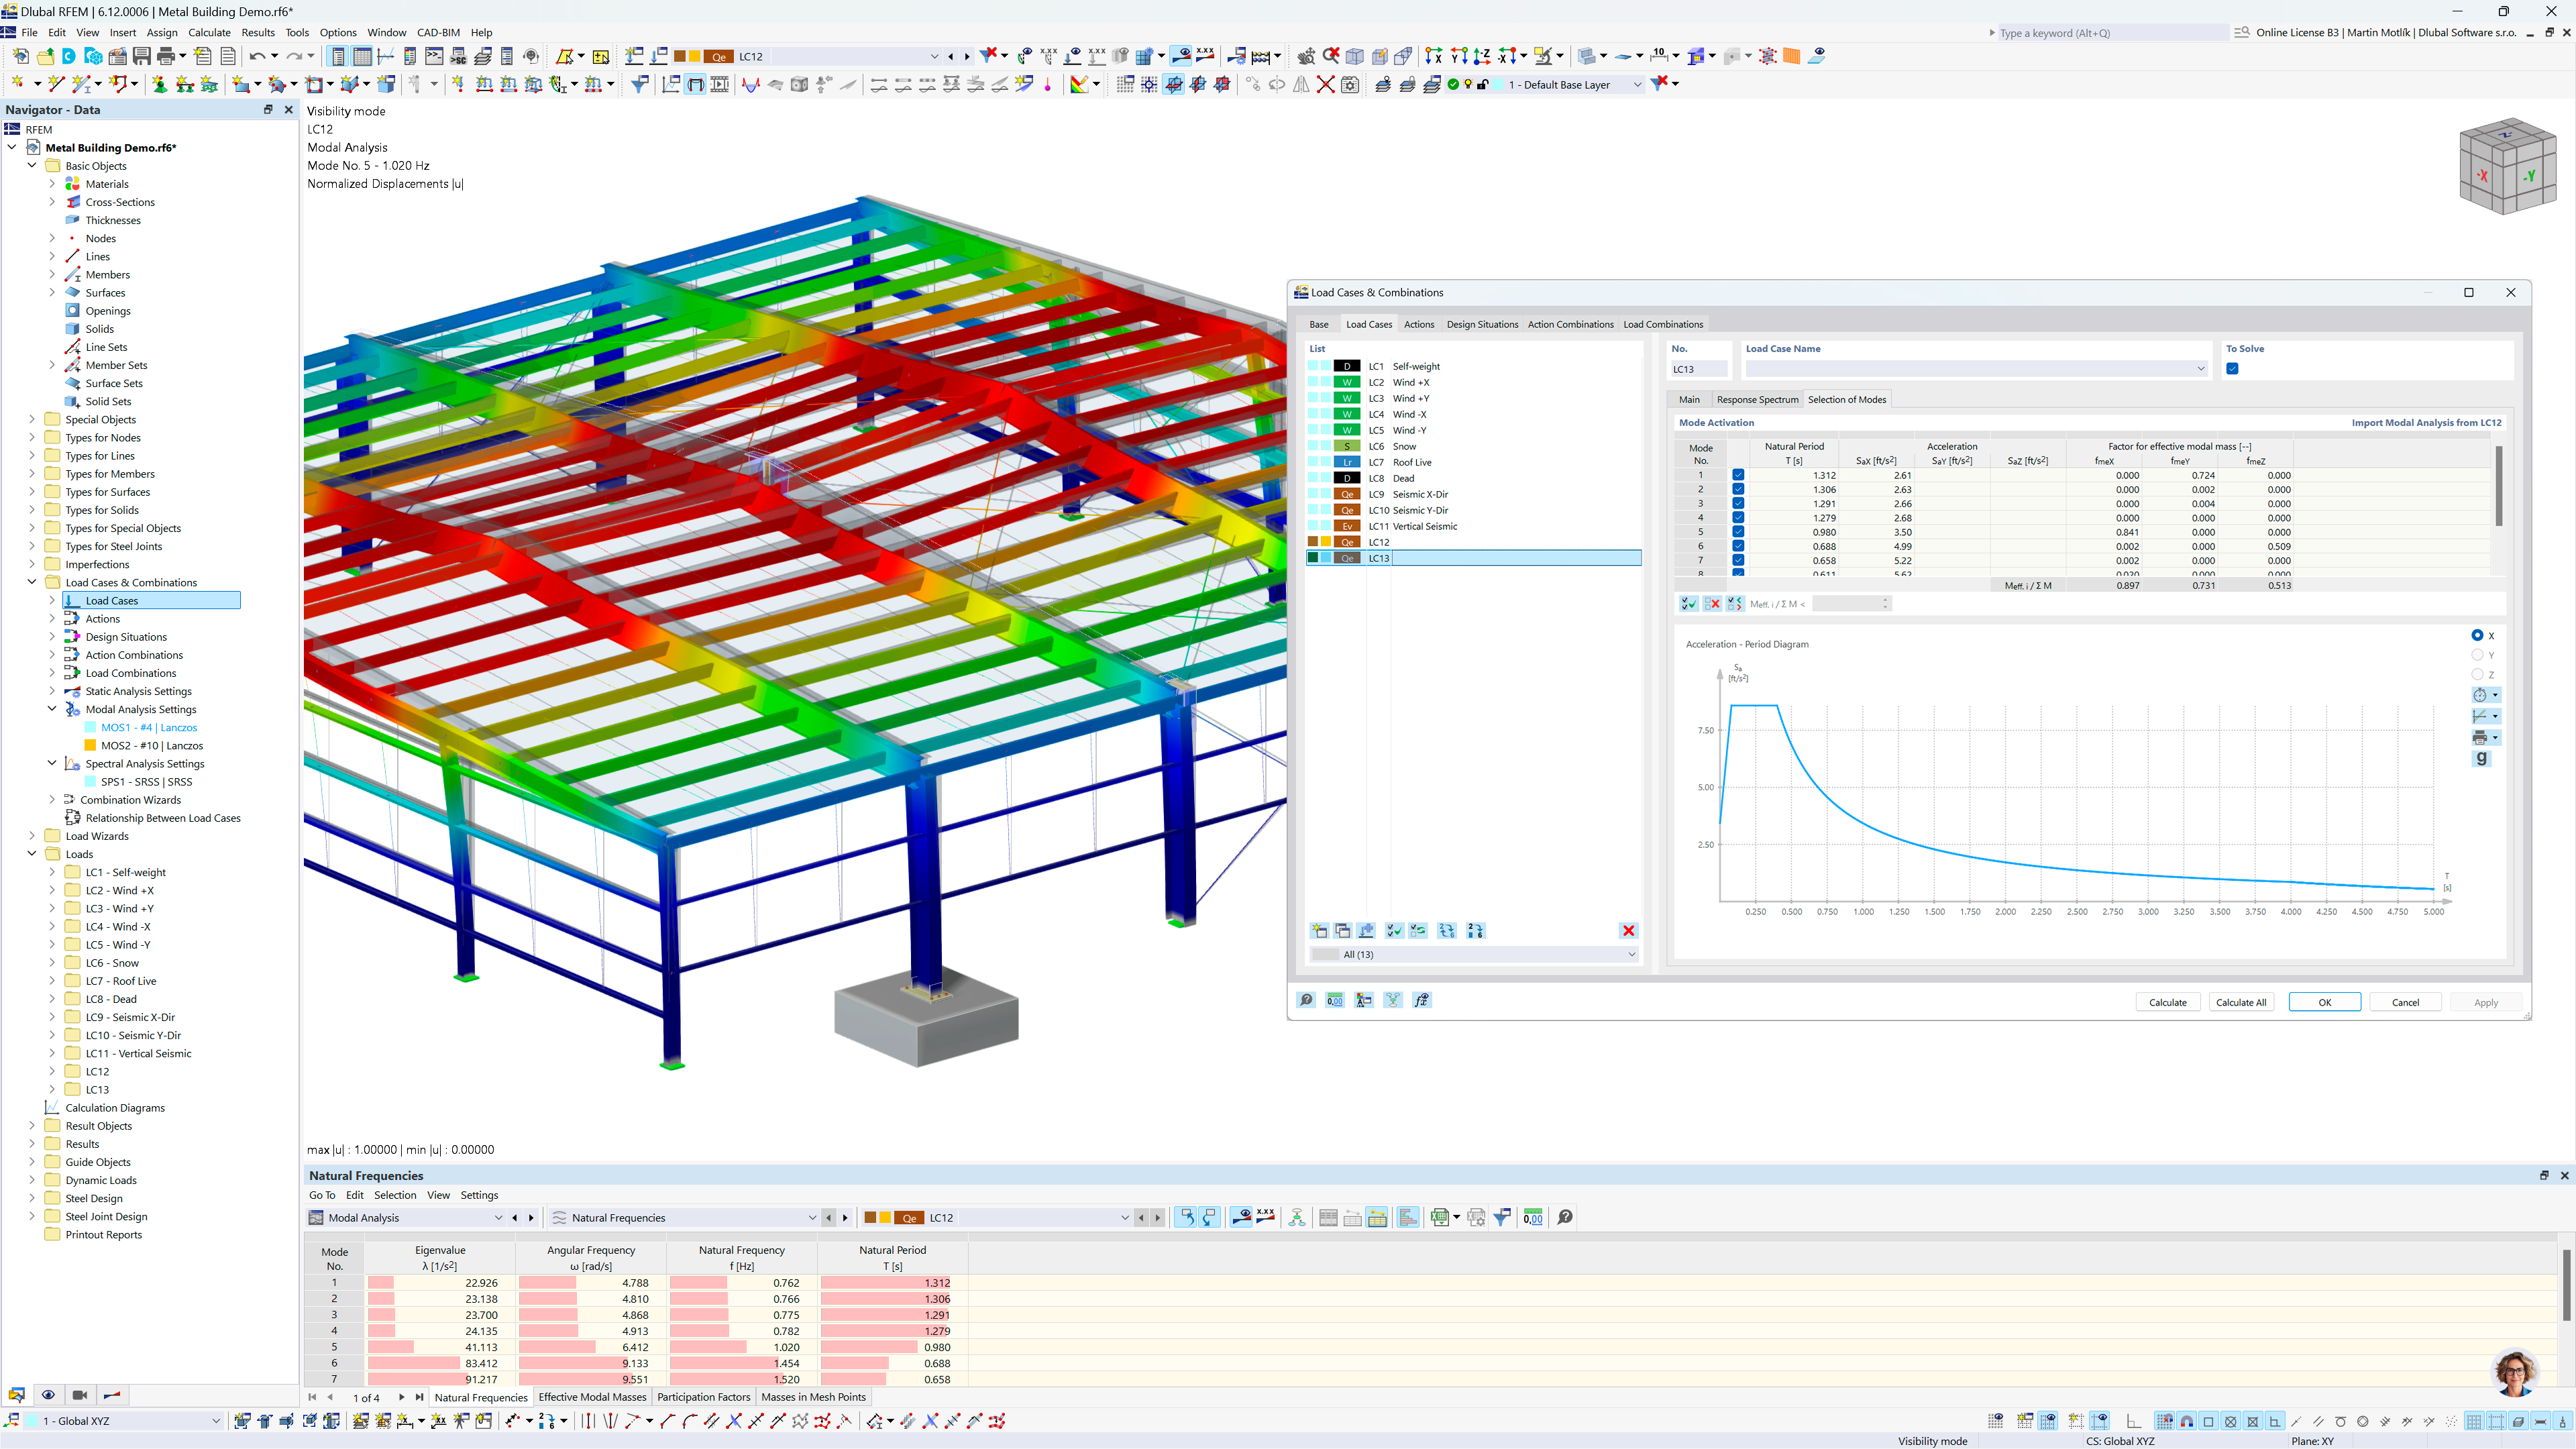Select the Y direction radio button on diagram
Image resolution: width=2576 pixels, height=1449 pixels.
click(2478, 655)
